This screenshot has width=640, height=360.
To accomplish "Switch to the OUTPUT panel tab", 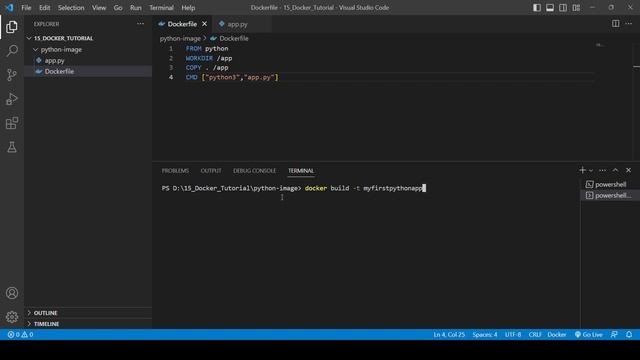I will 211,171.
